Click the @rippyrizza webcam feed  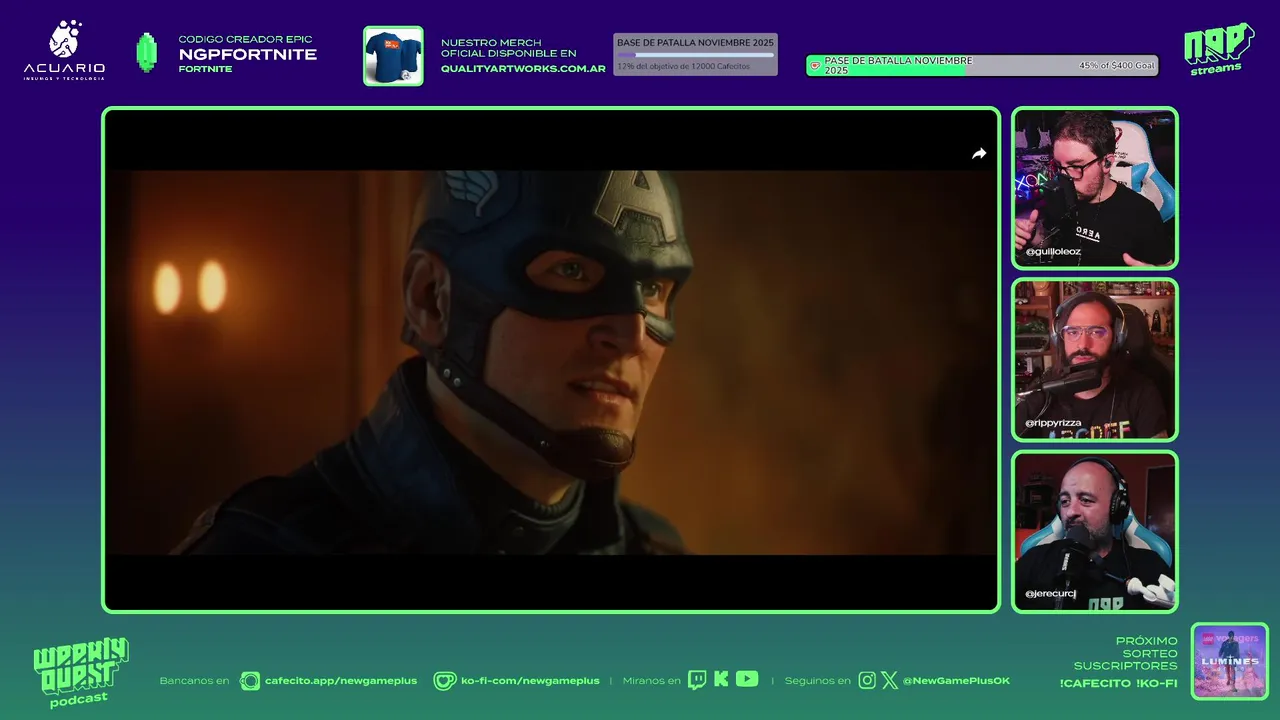pos(1095,360)
